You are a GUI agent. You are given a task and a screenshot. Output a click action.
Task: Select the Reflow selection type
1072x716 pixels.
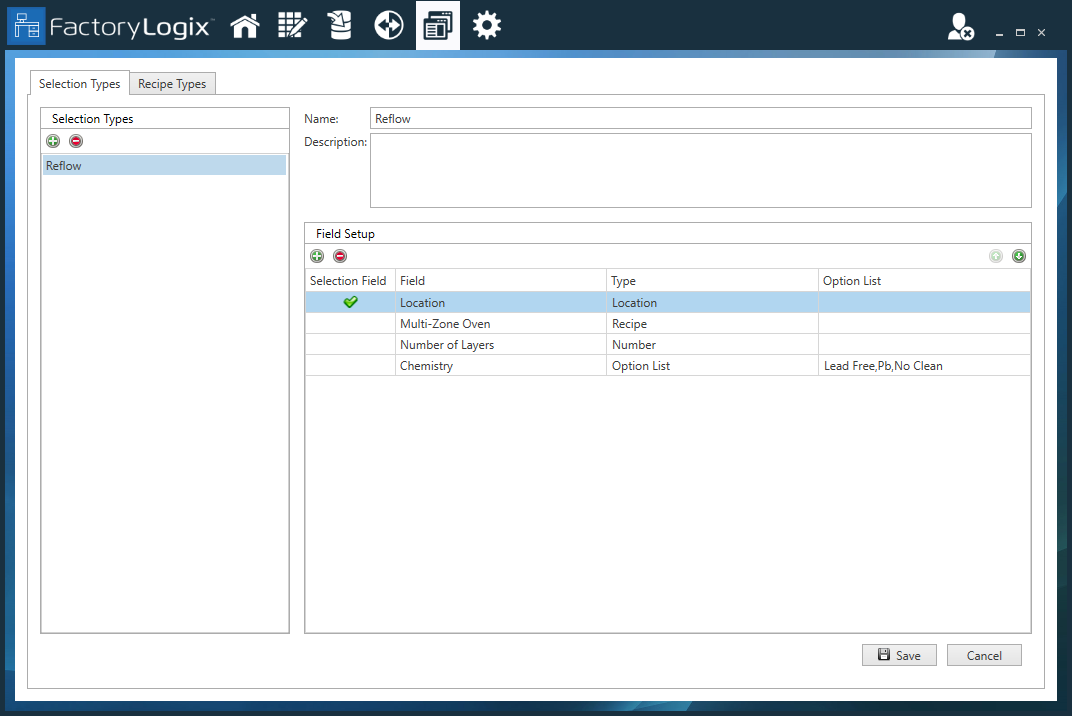point(164,166)
